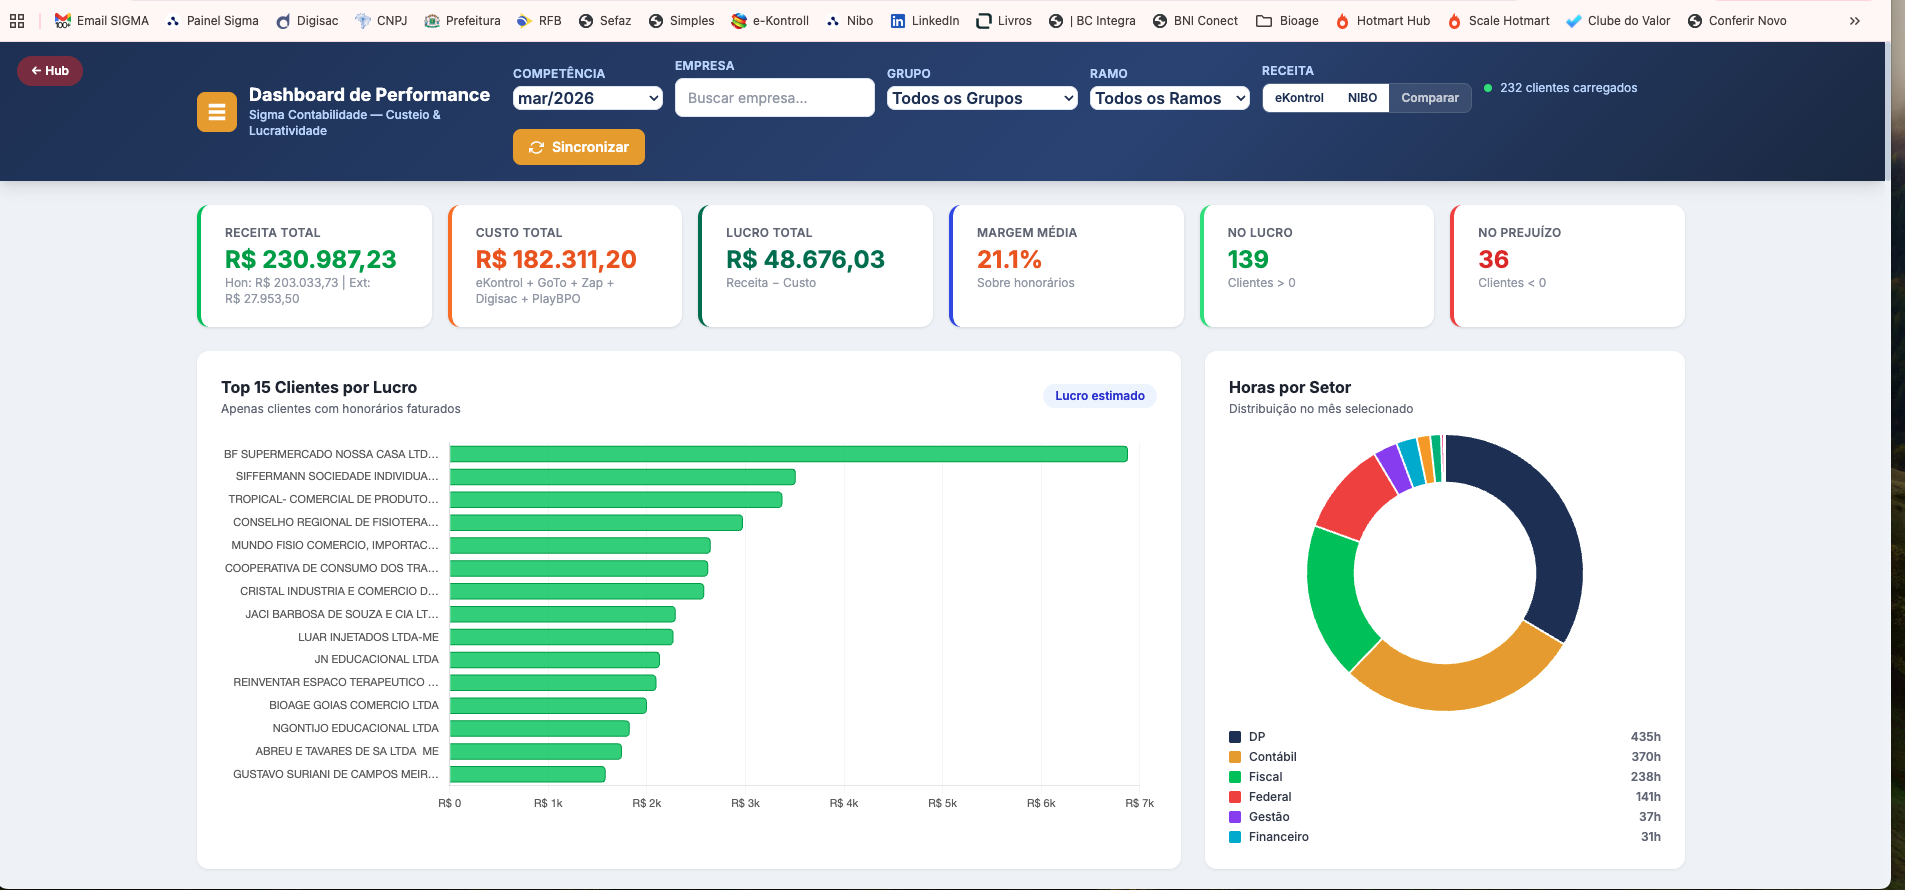Viewport: 1905px width, 890px height.
Task: Open the LinkedIn bookmark
Action: [x=925, y=21]
